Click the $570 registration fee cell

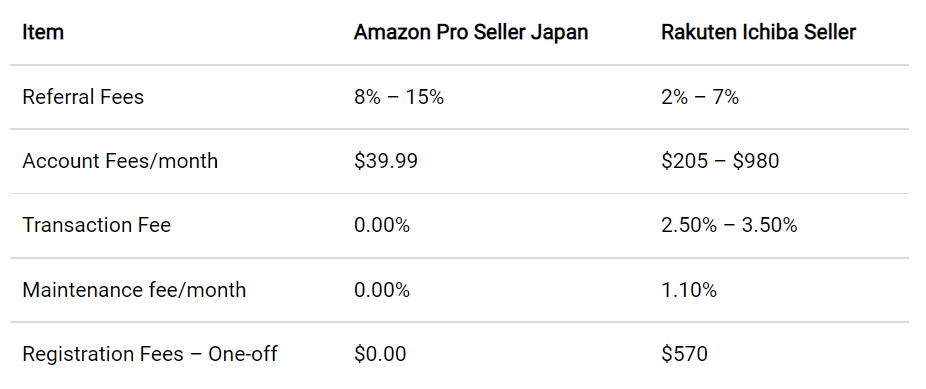pyautogui.click(x=684, y=354)
